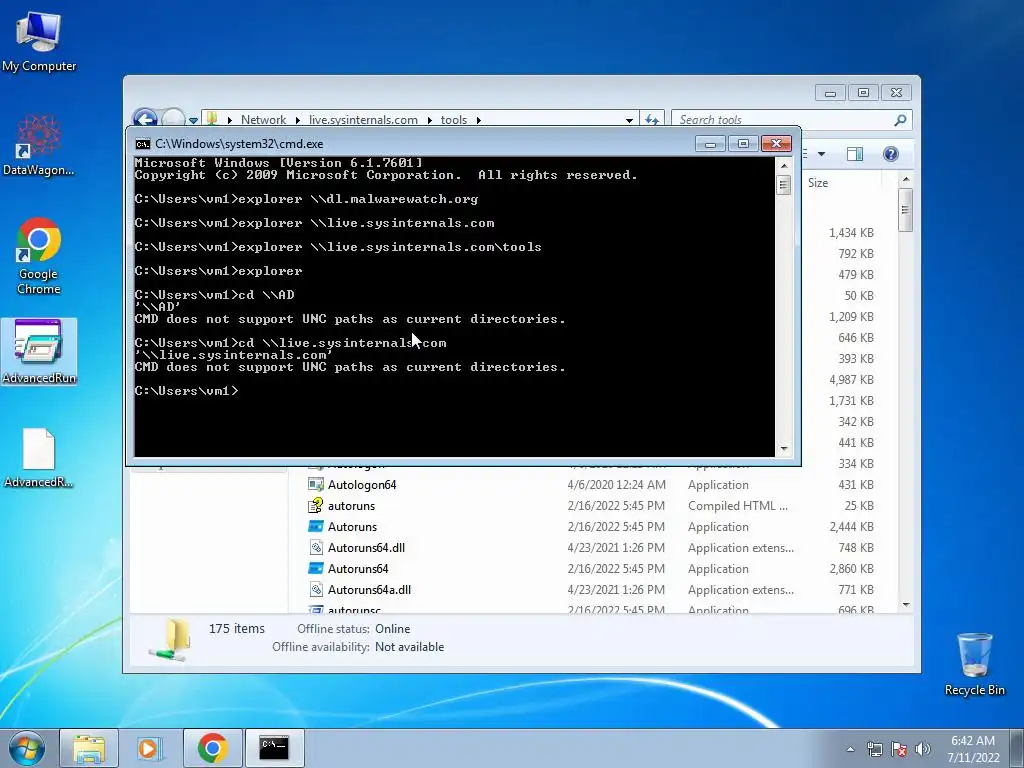Click the search magnifier icon in Explorer
The image size is (1024, 768).
[x=901, y=120]
